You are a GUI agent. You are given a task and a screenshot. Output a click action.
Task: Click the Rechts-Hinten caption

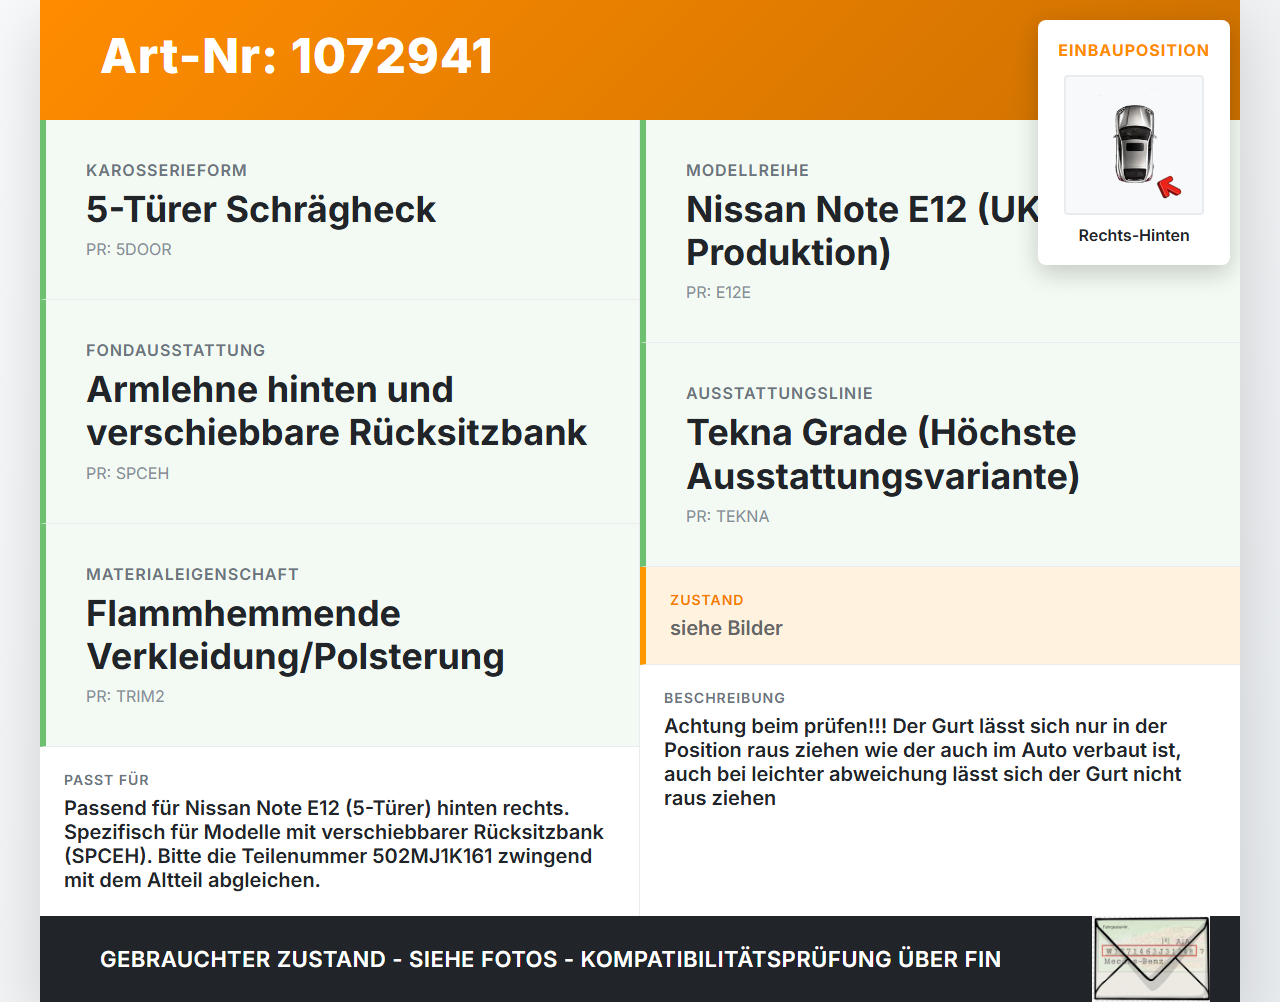coord(1134,235)
